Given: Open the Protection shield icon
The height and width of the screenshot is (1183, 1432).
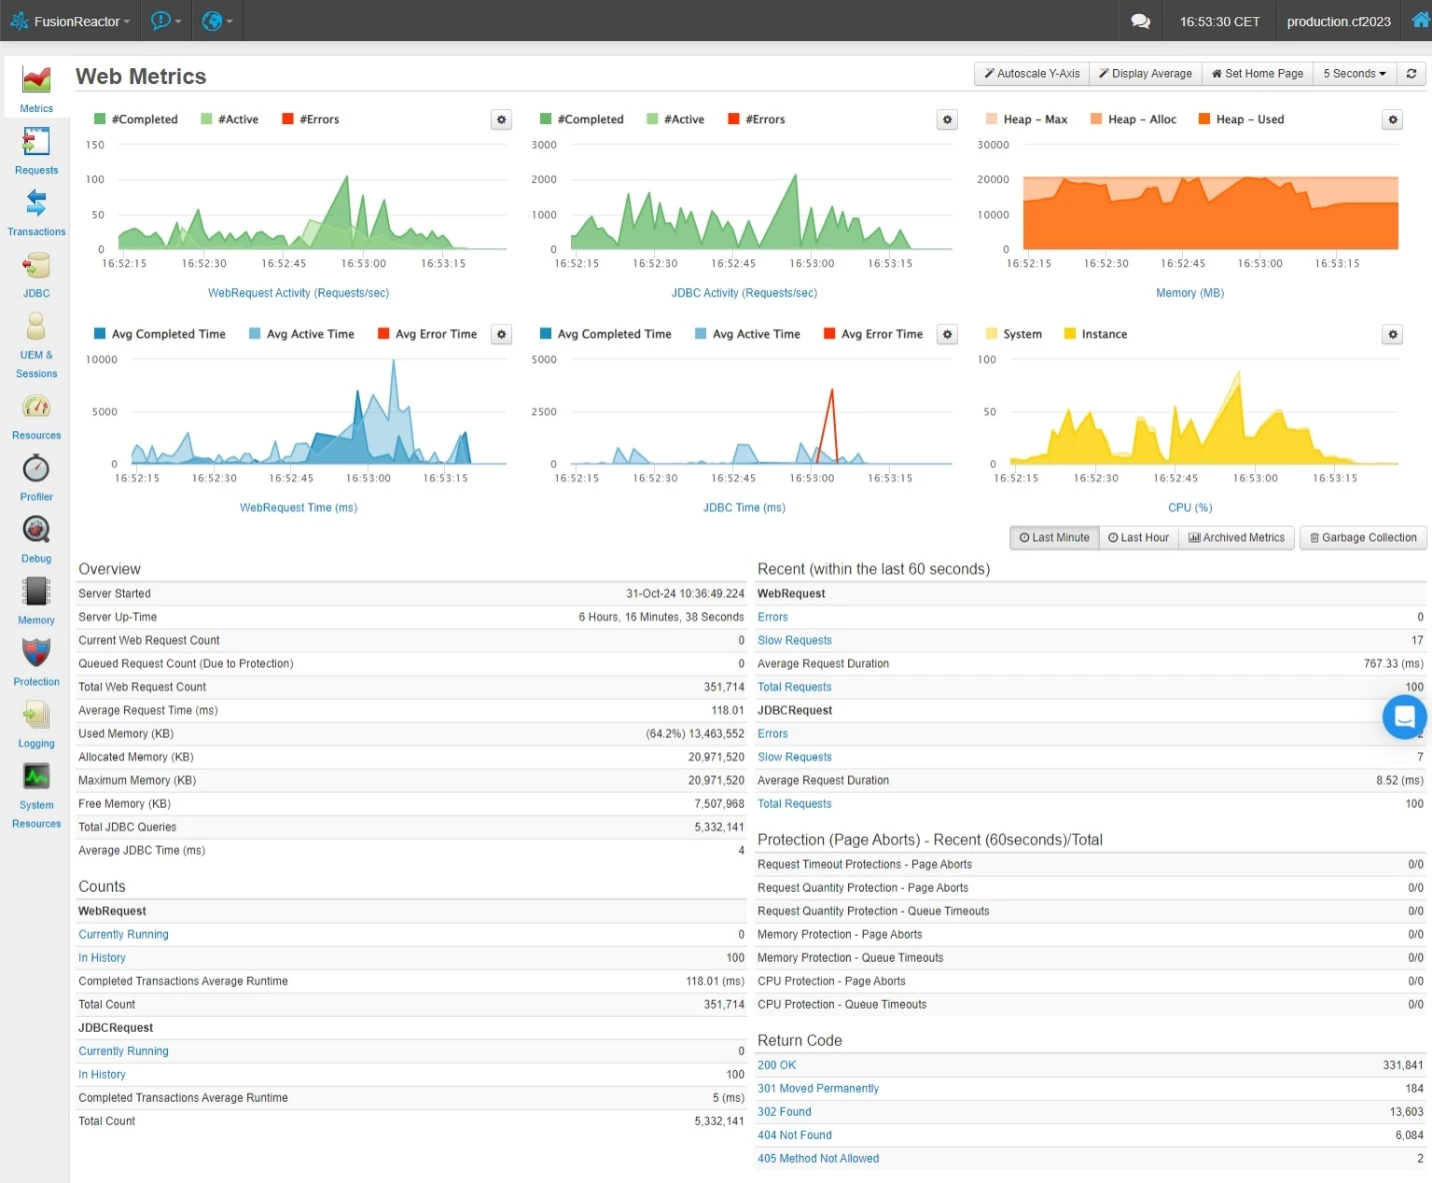Looking at the screenshot, I should pyautogui.click(x=36, y=653).
